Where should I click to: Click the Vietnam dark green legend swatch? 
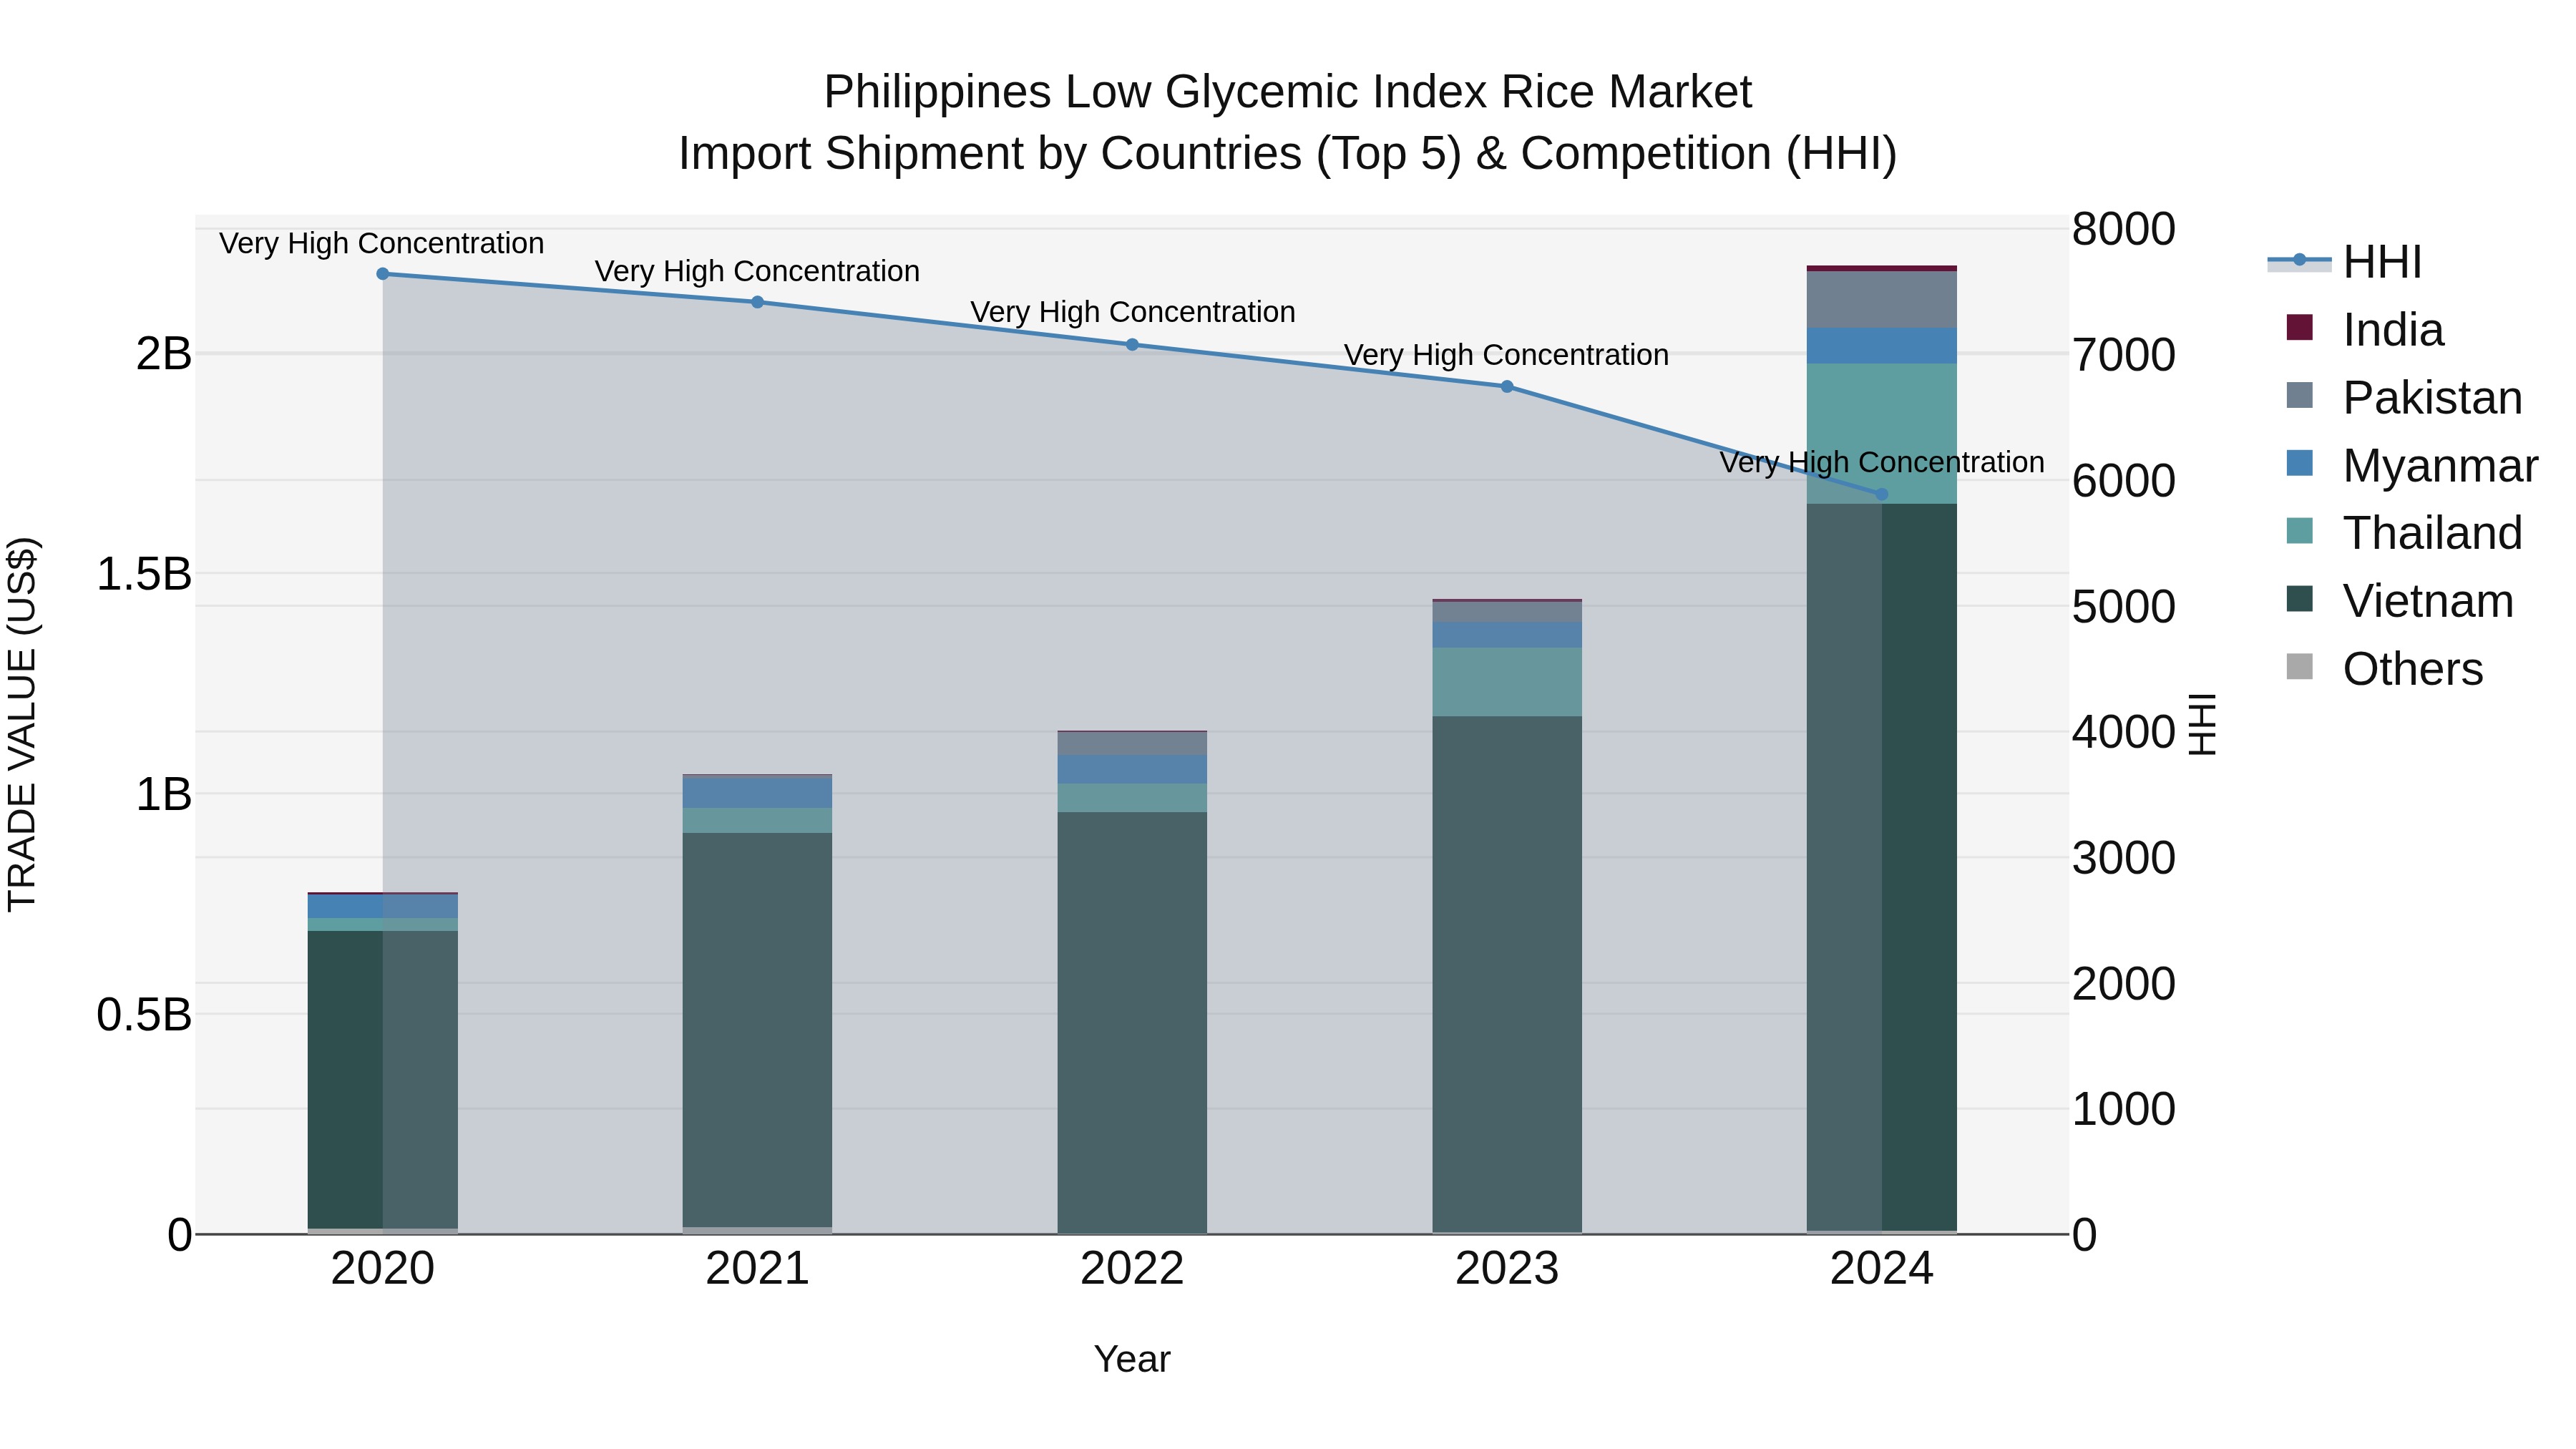2300,599
